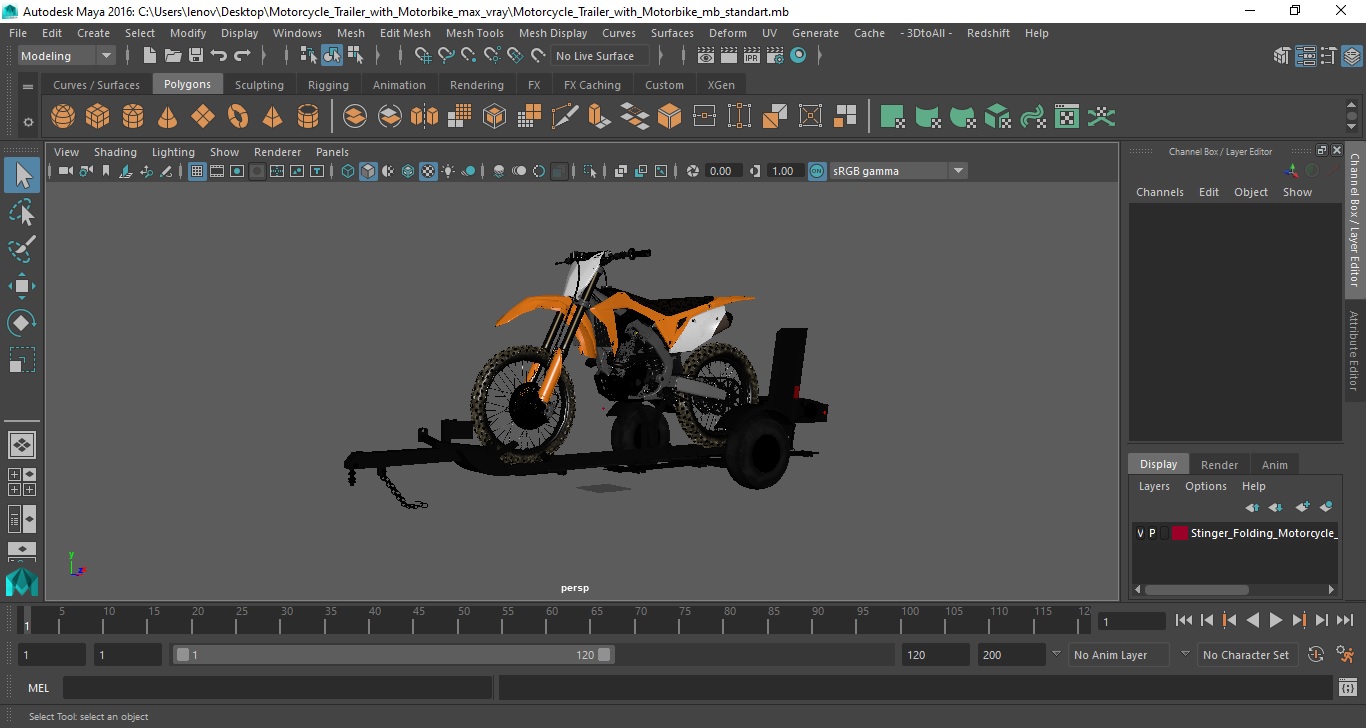Viewport: 1366px width, 728px height.
Task: Open the Modeling menu set dropdown
Action: point(67,56)
